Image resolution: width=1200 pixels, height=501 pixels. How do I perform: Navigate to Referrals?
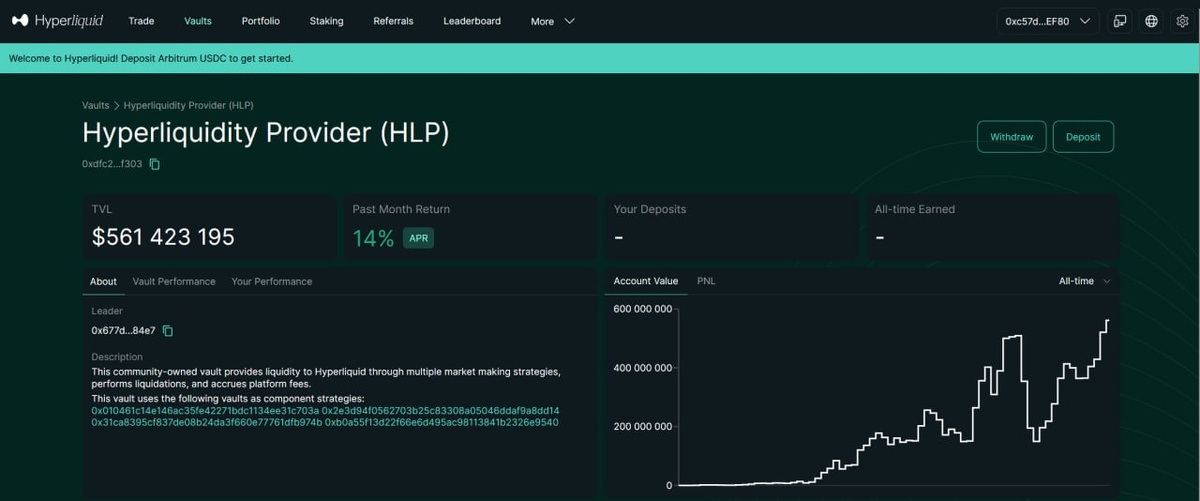[x=393, y=21]
